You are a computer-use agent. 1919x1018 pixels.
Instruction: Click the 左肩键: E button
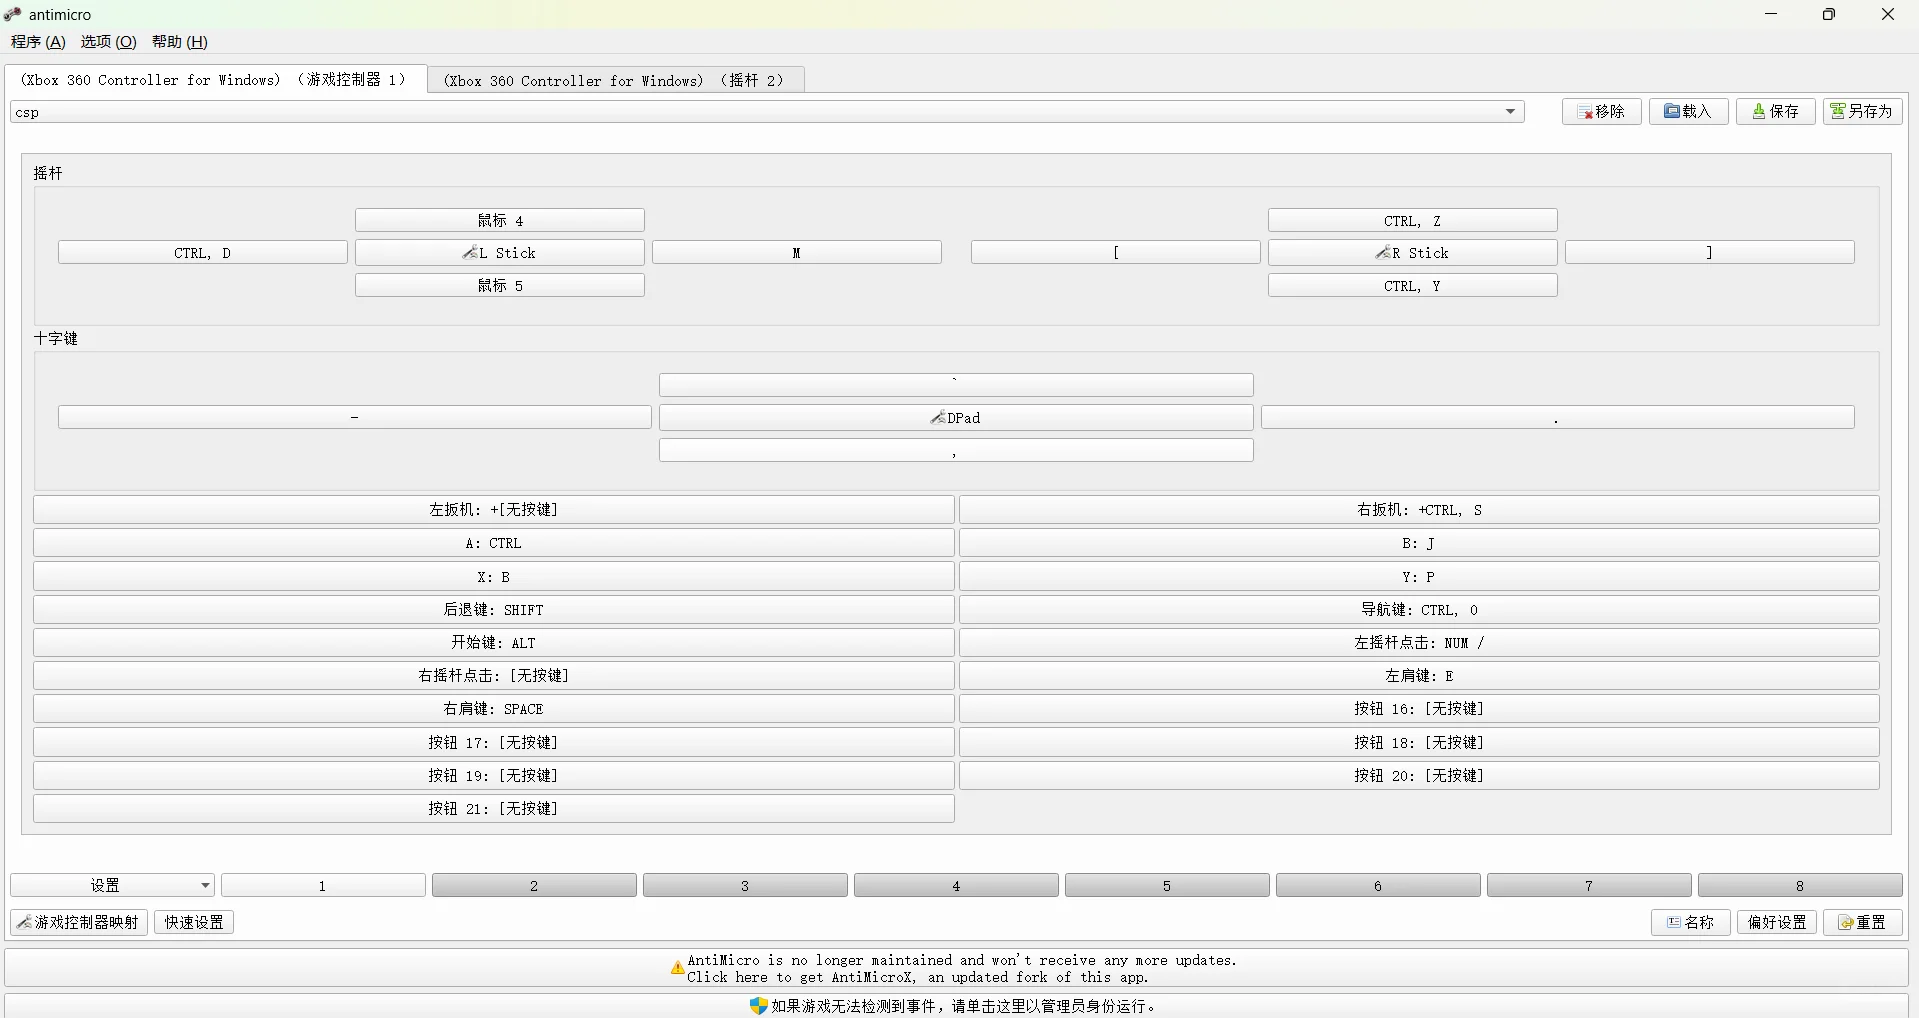[1420, 676]
